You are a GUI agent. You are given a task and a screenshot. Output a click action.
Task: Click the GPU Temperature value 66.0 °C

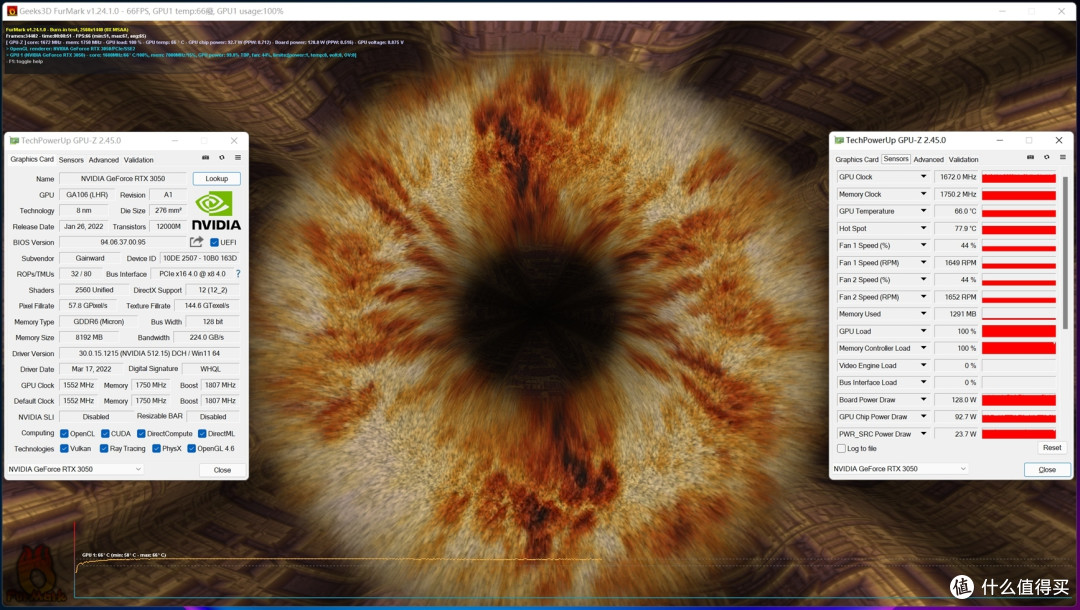(x=957, y=211)
